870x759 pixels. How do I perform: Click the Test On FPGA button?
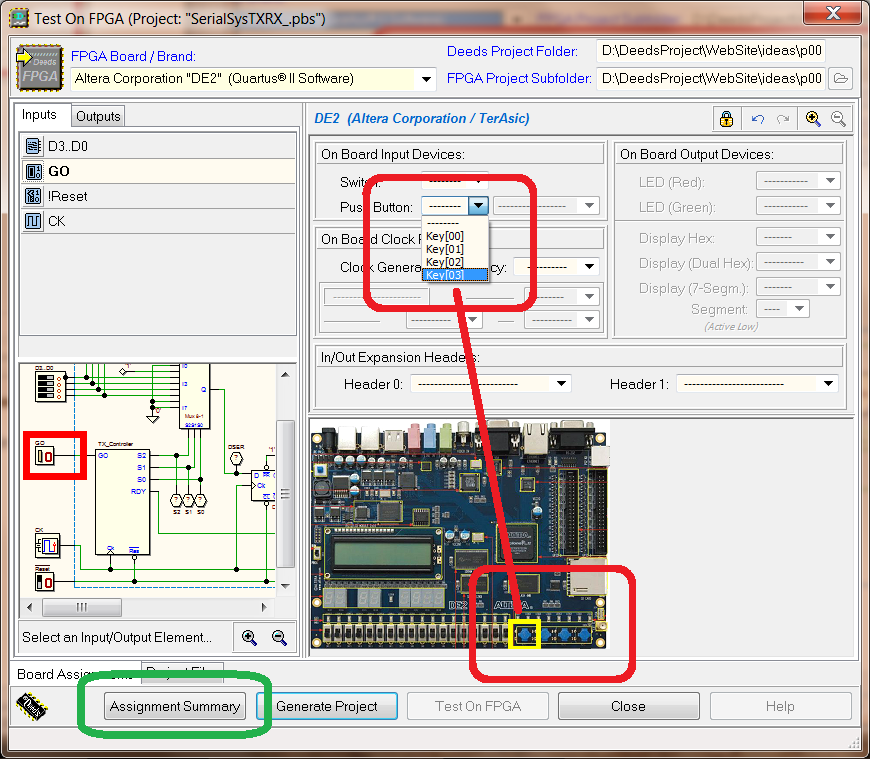[x=478, y=706]
